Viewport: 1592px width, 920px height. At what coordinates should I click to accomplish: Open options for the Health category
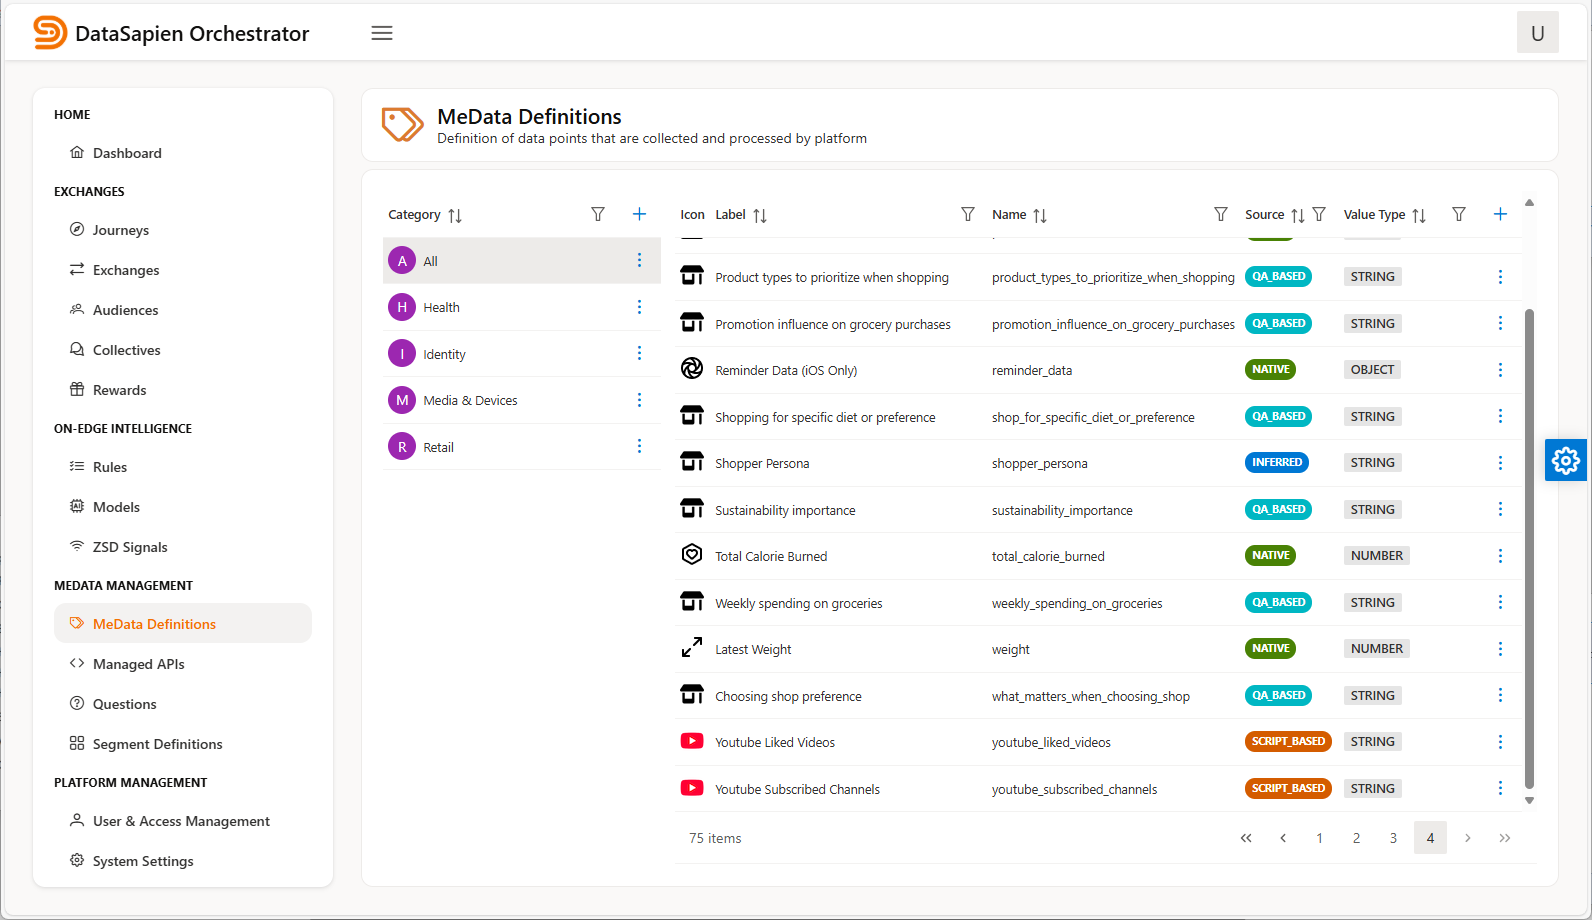tap(640, 307)
